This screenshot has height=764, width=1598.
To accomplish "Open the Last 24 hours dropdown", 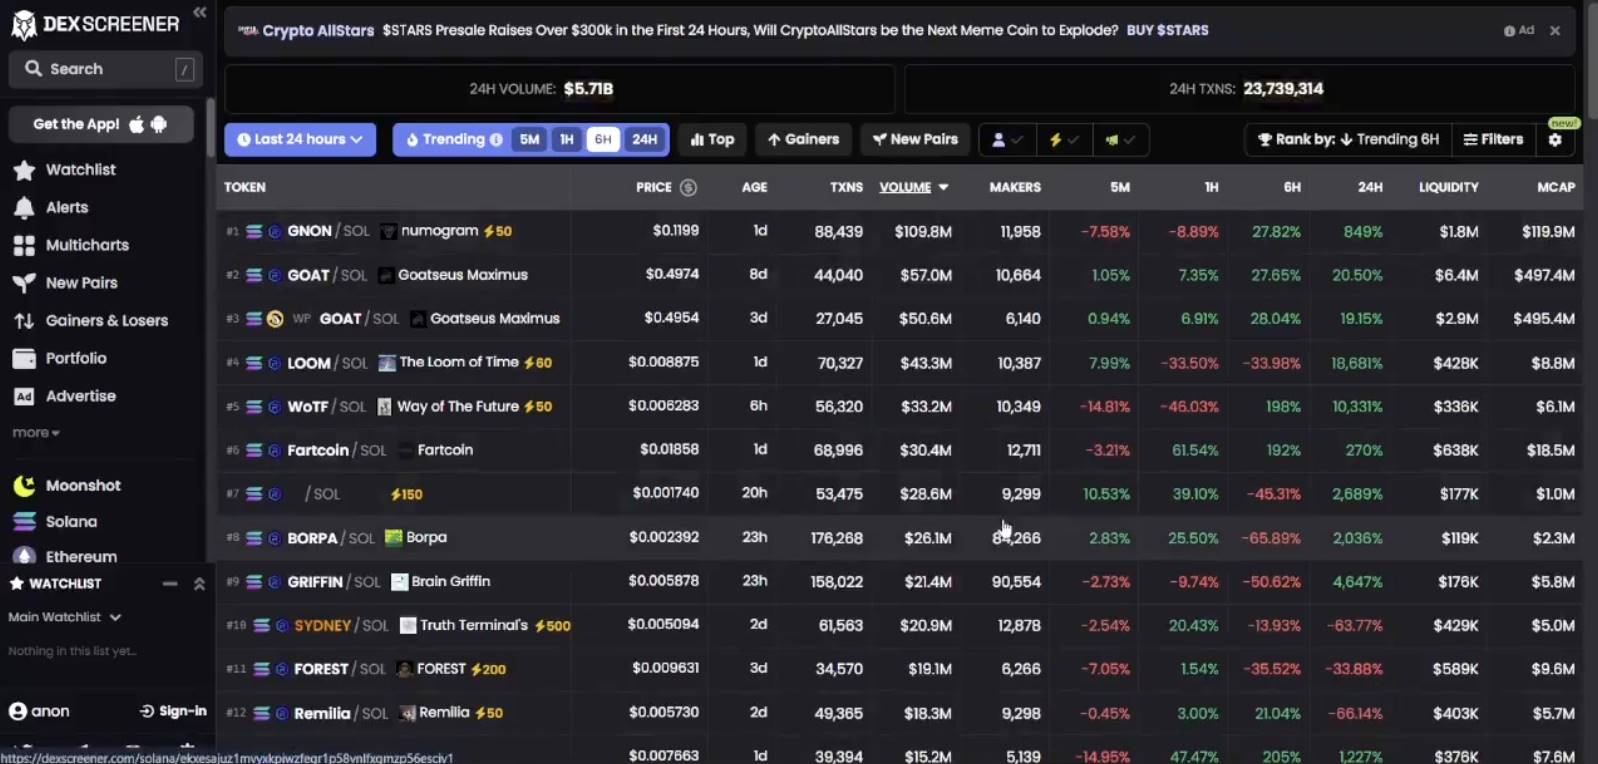I will (x=300, y=140).
